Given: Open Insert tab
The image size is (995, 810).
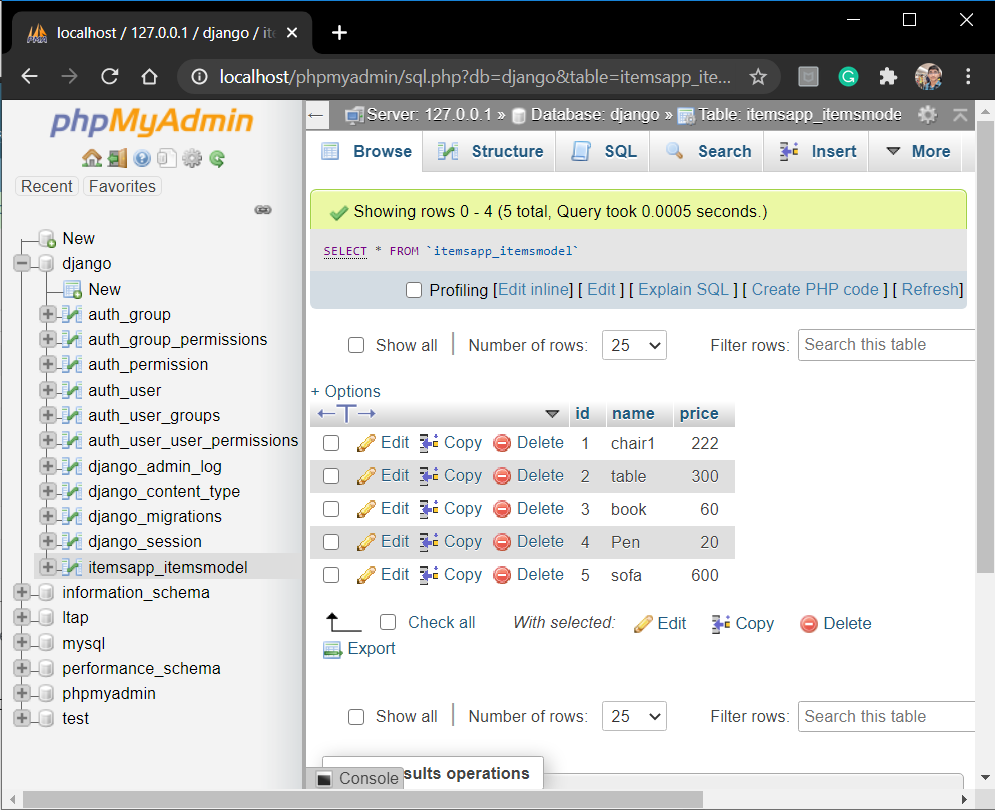Looking at the screenshot, I should (817, 152).
